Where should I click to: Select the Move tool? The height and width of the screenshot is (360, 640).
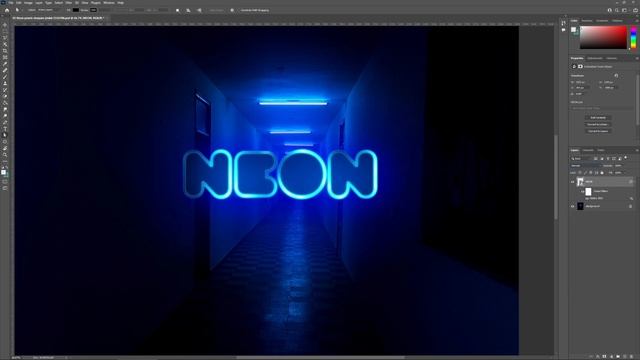coord(5,25)
